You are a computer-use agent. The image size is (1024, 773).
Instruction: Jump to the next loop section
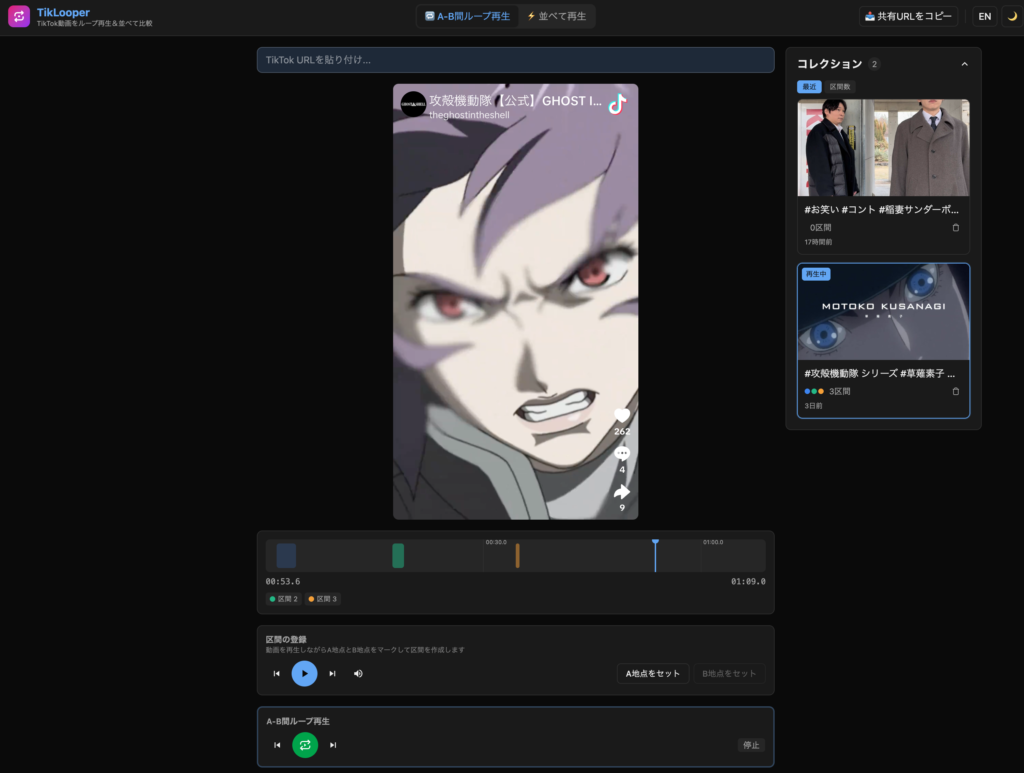pos(332,744)
